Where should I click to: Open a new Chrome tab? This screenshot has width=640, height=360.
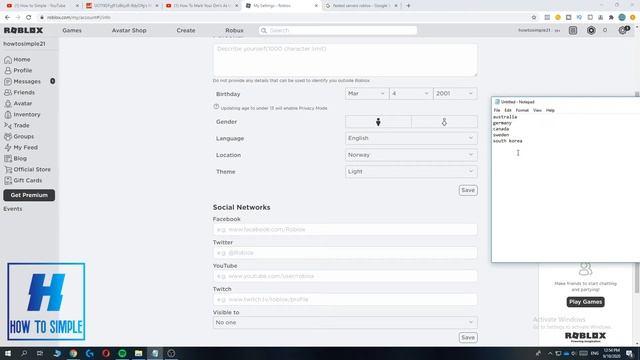click(409, 6)
